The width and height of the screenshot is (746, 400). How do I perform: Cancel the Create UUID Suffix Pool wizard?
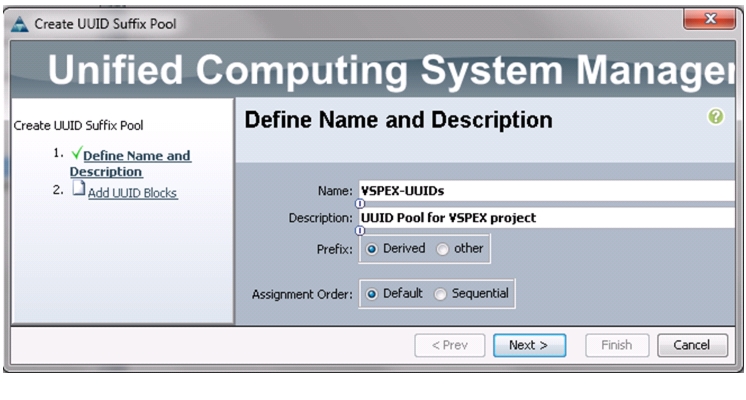click(x=692, y=345)
